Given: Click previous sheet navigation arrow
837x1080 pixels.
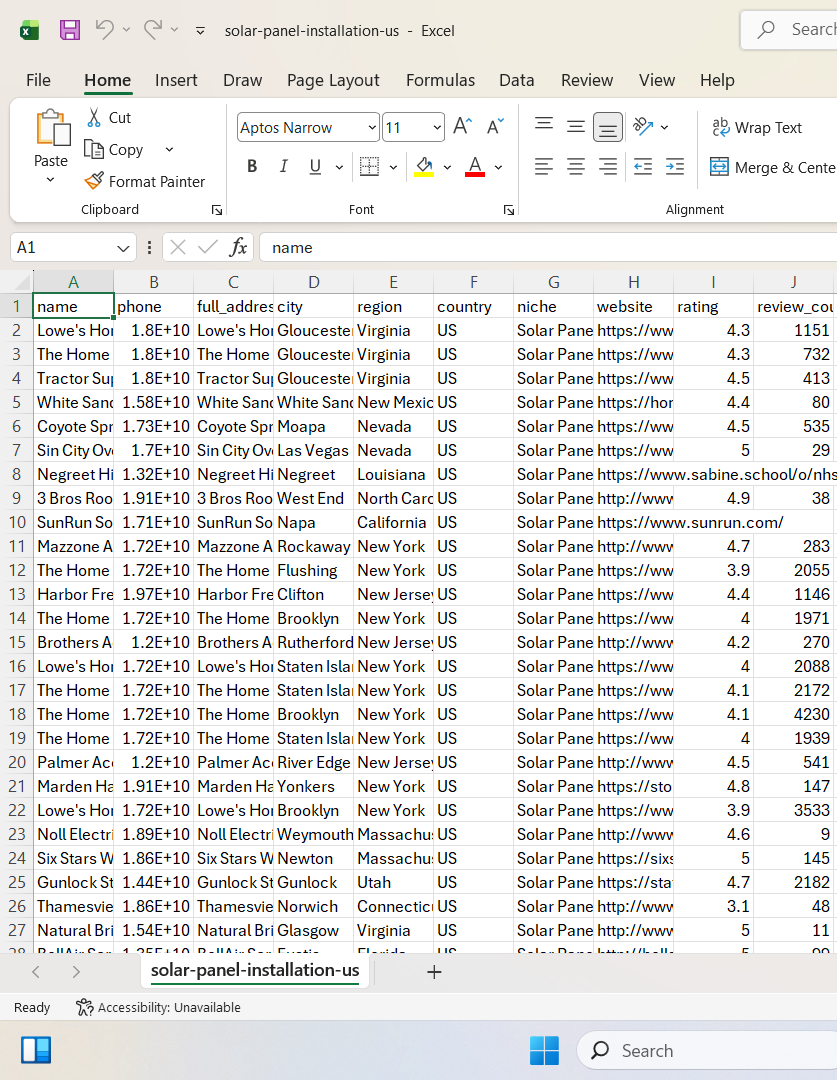Looking at the screenshot, I should [x=36, y=972].
